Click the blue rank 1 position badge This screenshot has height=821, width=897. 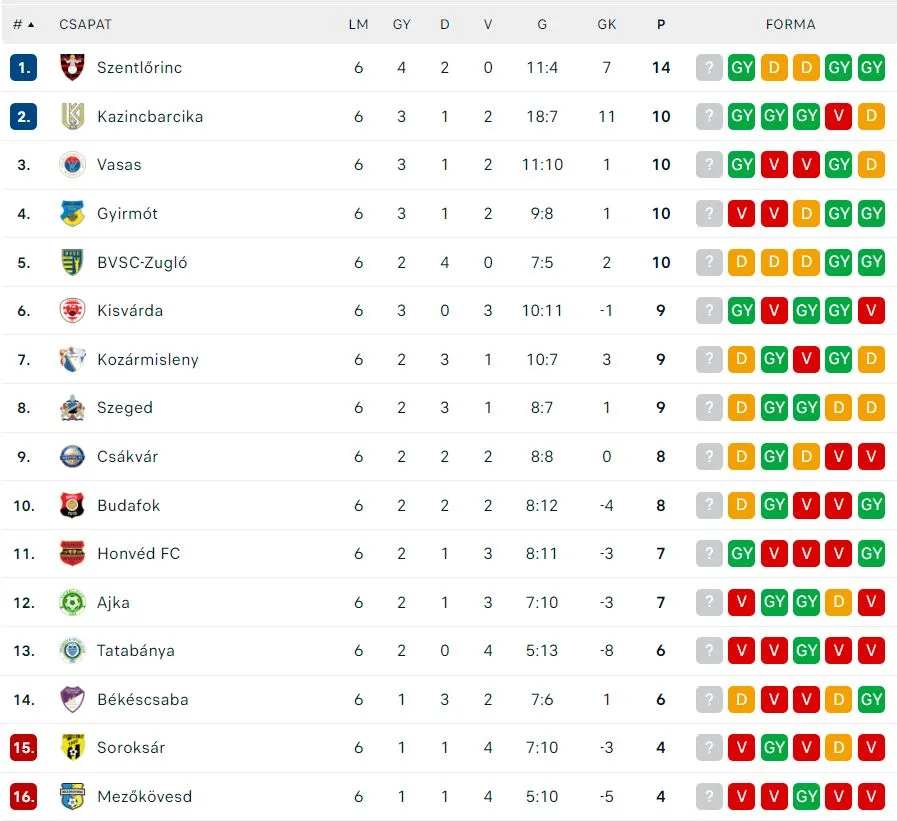[x=23, y=67]
